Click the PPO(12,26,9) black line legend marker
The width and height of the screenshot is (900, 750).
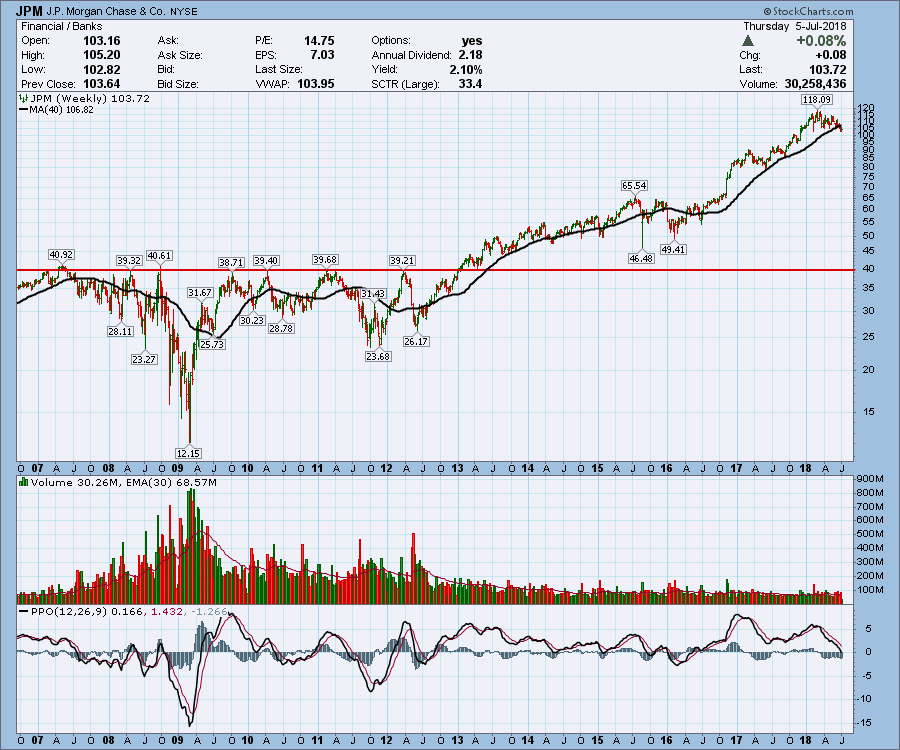[24, 611]
